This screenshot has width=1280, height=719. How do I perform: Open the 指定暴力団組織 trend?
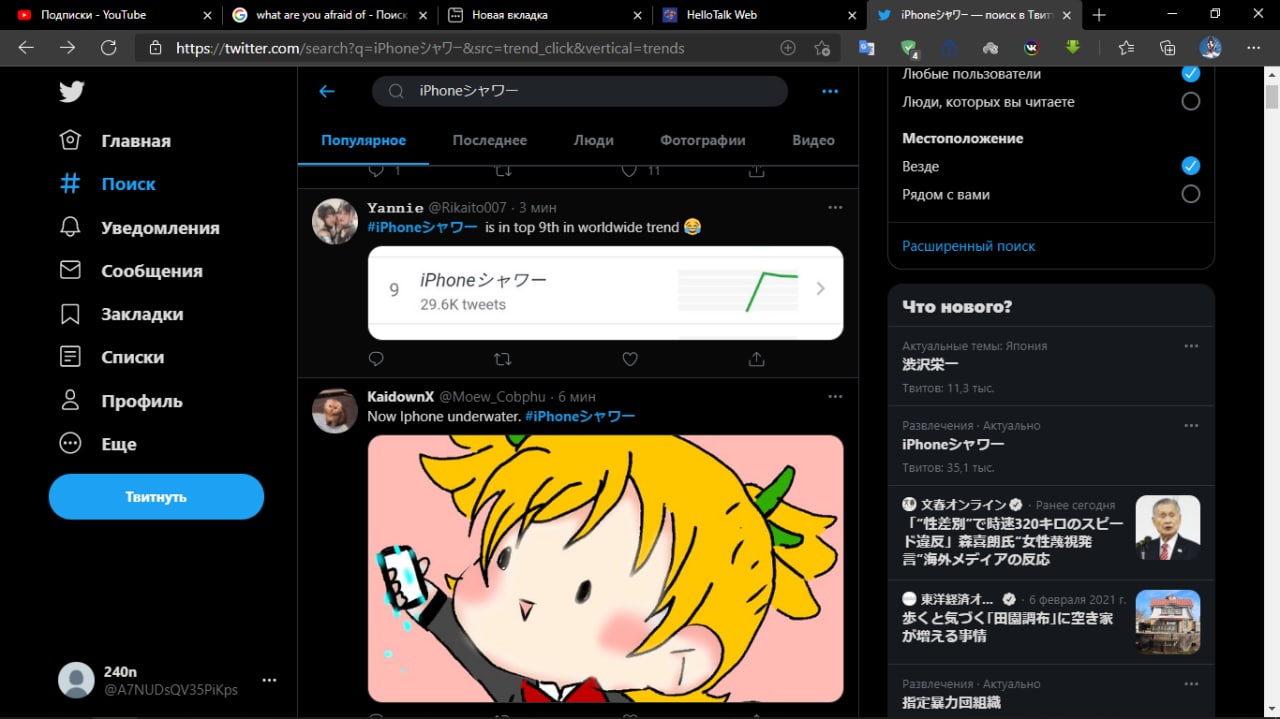click(x=953, y=703)
